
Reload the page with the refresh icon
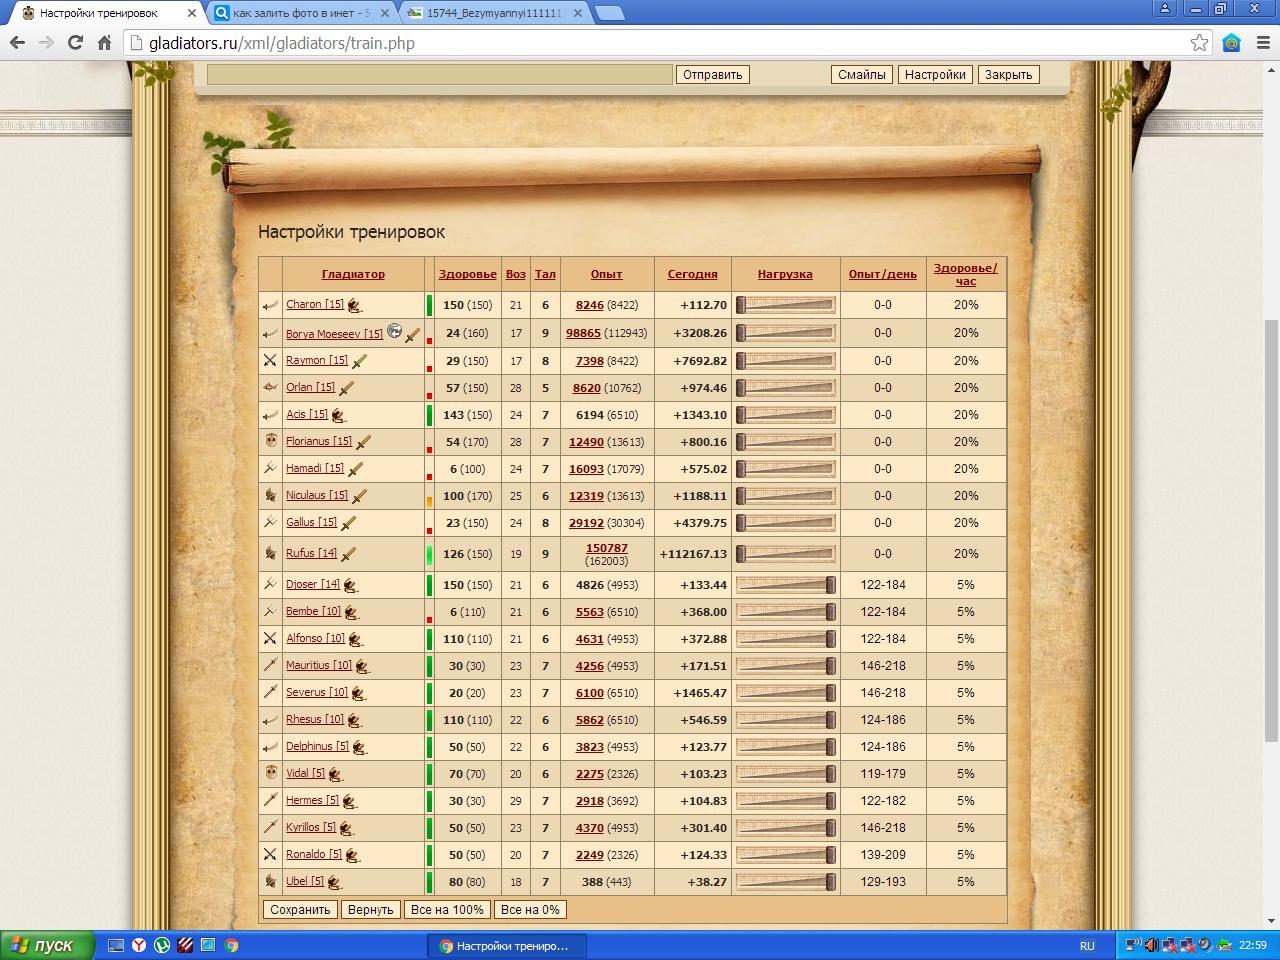75,43
